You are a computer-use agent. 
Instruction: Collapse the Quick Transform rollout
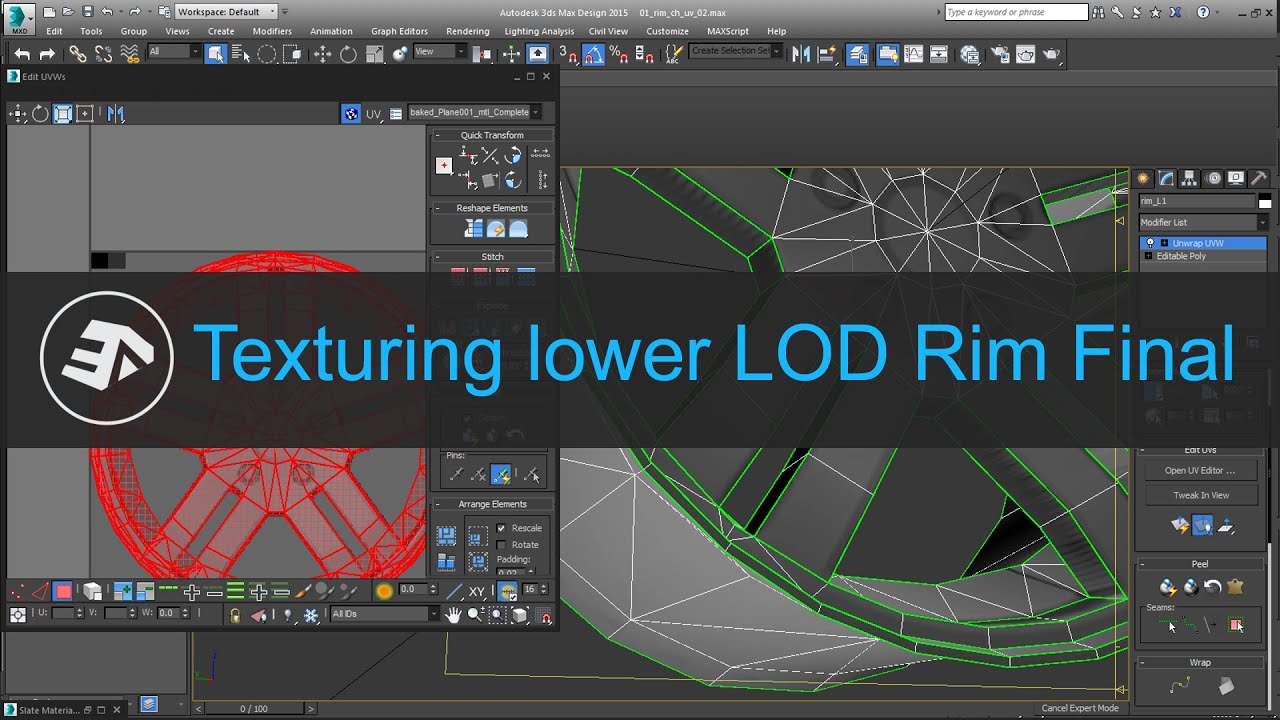[x=492, y=135]
